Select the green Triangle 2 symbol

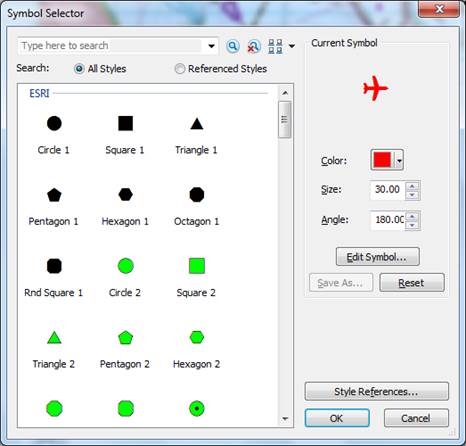54,338
